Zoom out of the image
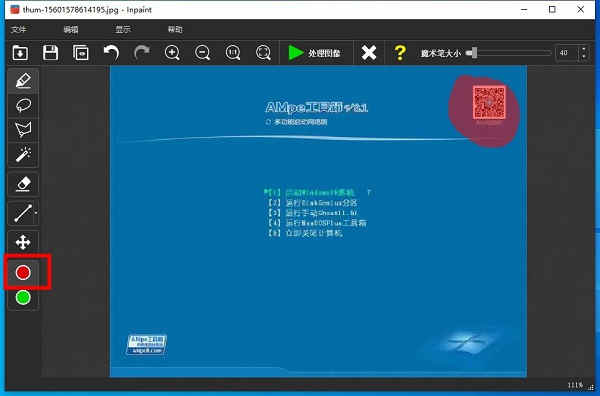This screenshot has width=600, height=396. click(x=202, y=52)
